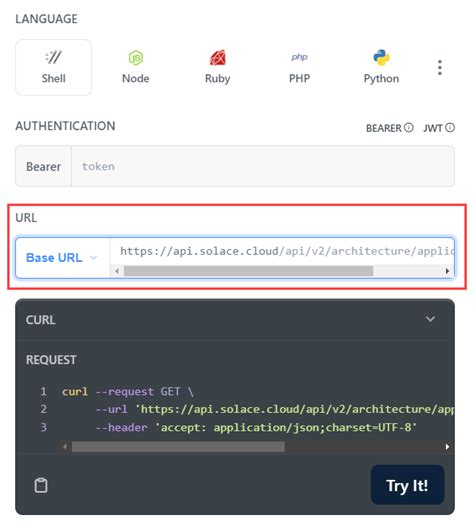
Task: Click the JWT info icon
Action: pos(450,128)
